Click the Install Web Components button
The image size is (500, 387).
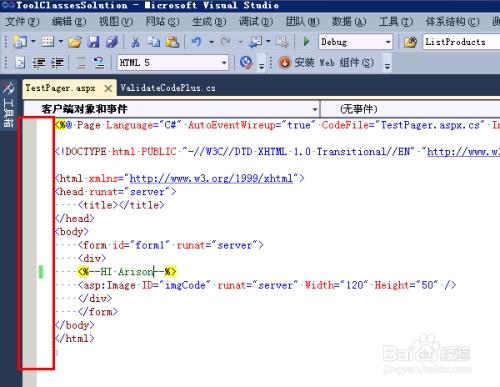[326, 63]
